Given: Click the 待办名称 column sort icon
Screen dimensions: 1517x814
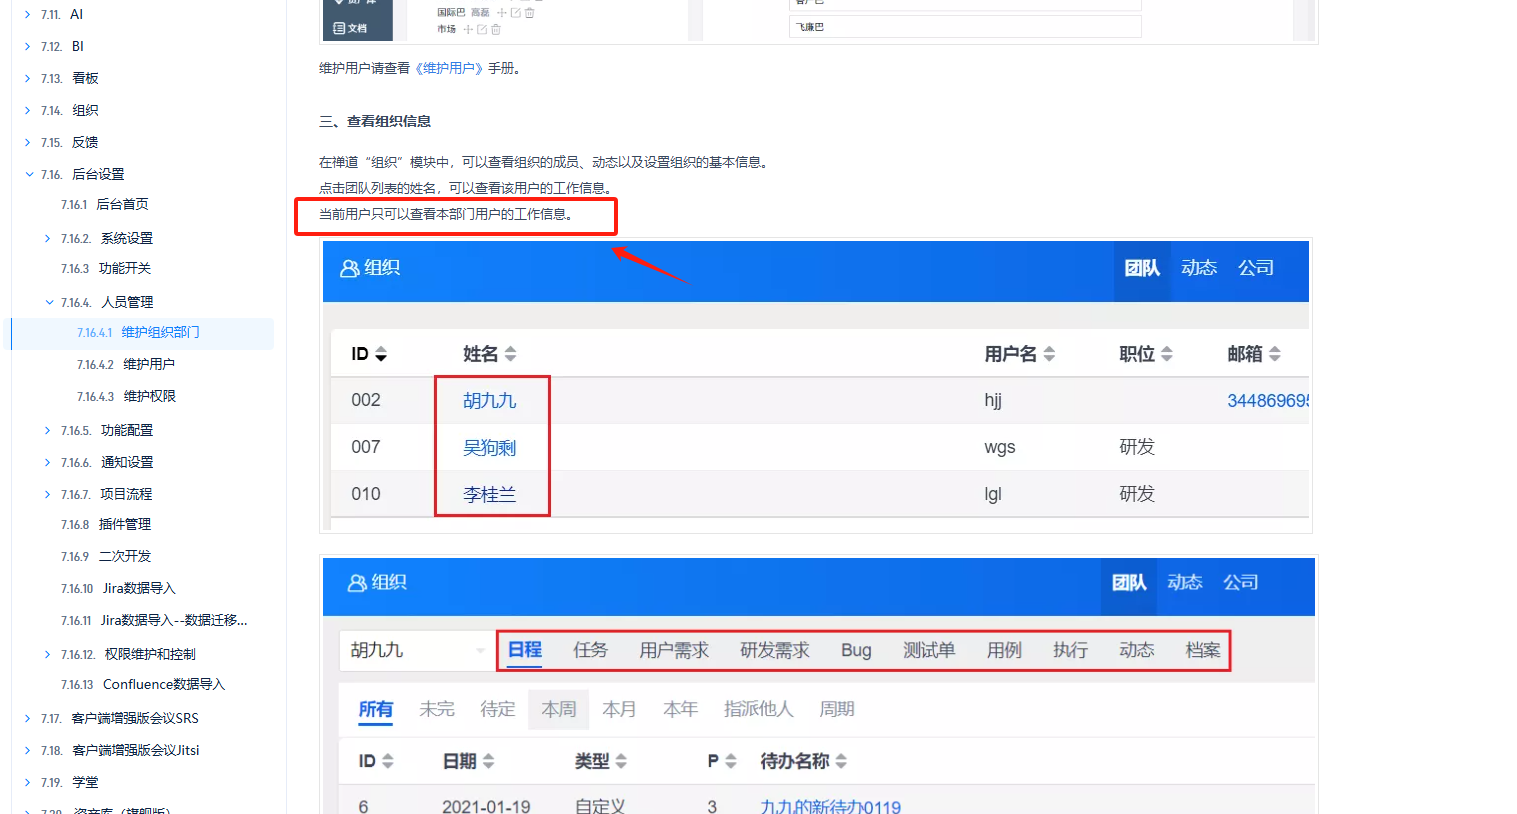Looking at the screenshot, I should (841, 761).
